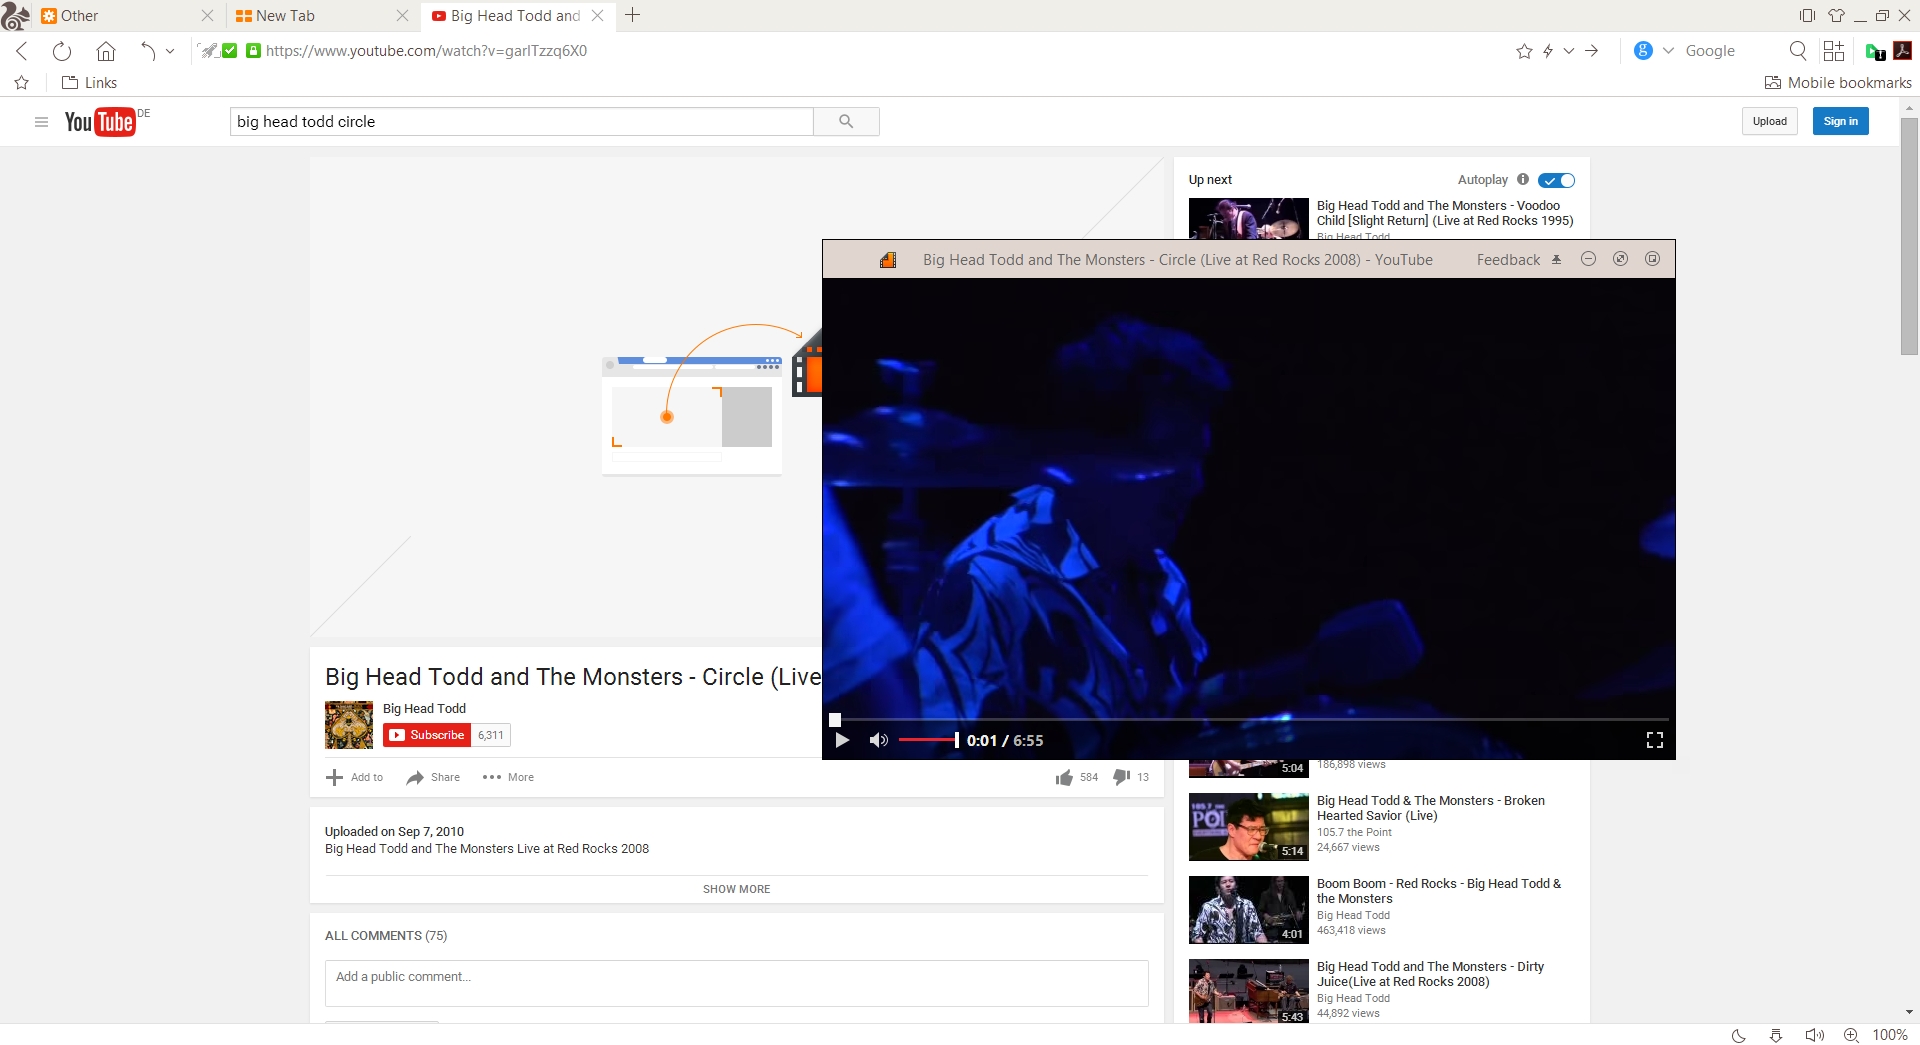
Task: Open the Links bookmarks folder
Action: [89, 83]
